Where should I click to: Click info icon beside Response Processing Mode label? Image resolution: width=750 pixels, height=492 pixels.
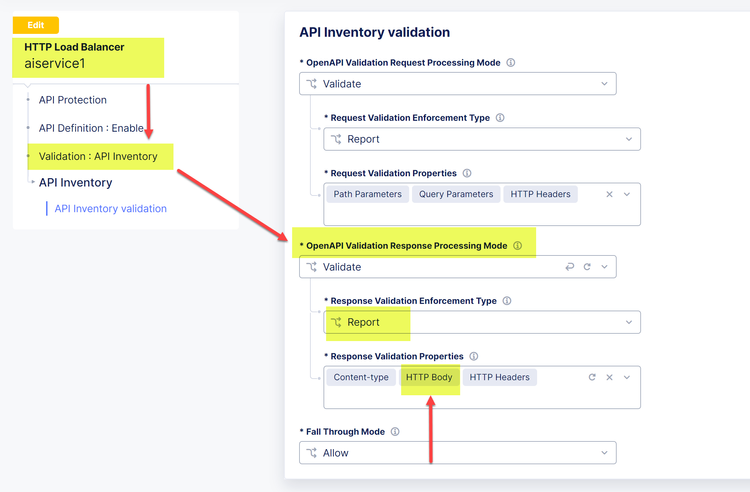[x=517, y=246]
